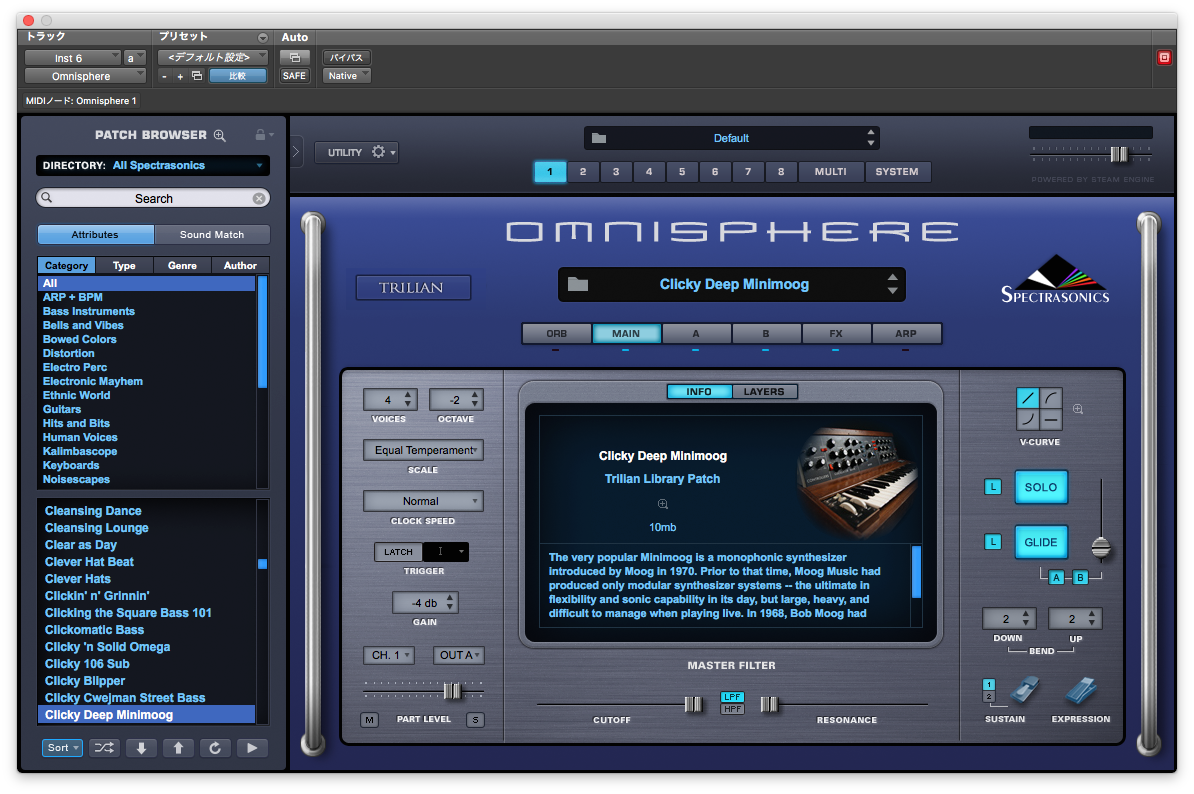The image size is (1194, 794).
Task: Toggle glide layer A button
Action: tap(1055, 577)
